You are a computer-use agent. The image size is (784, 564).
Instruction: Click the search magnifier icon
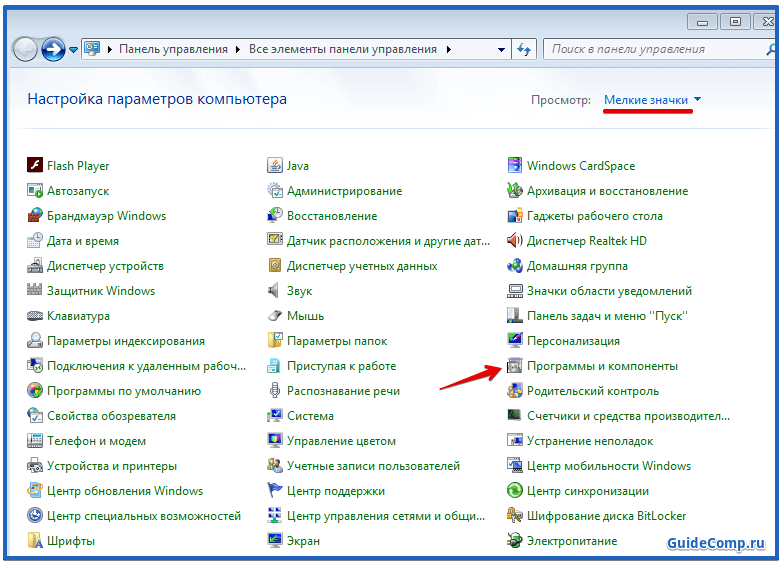pos(770,49)
